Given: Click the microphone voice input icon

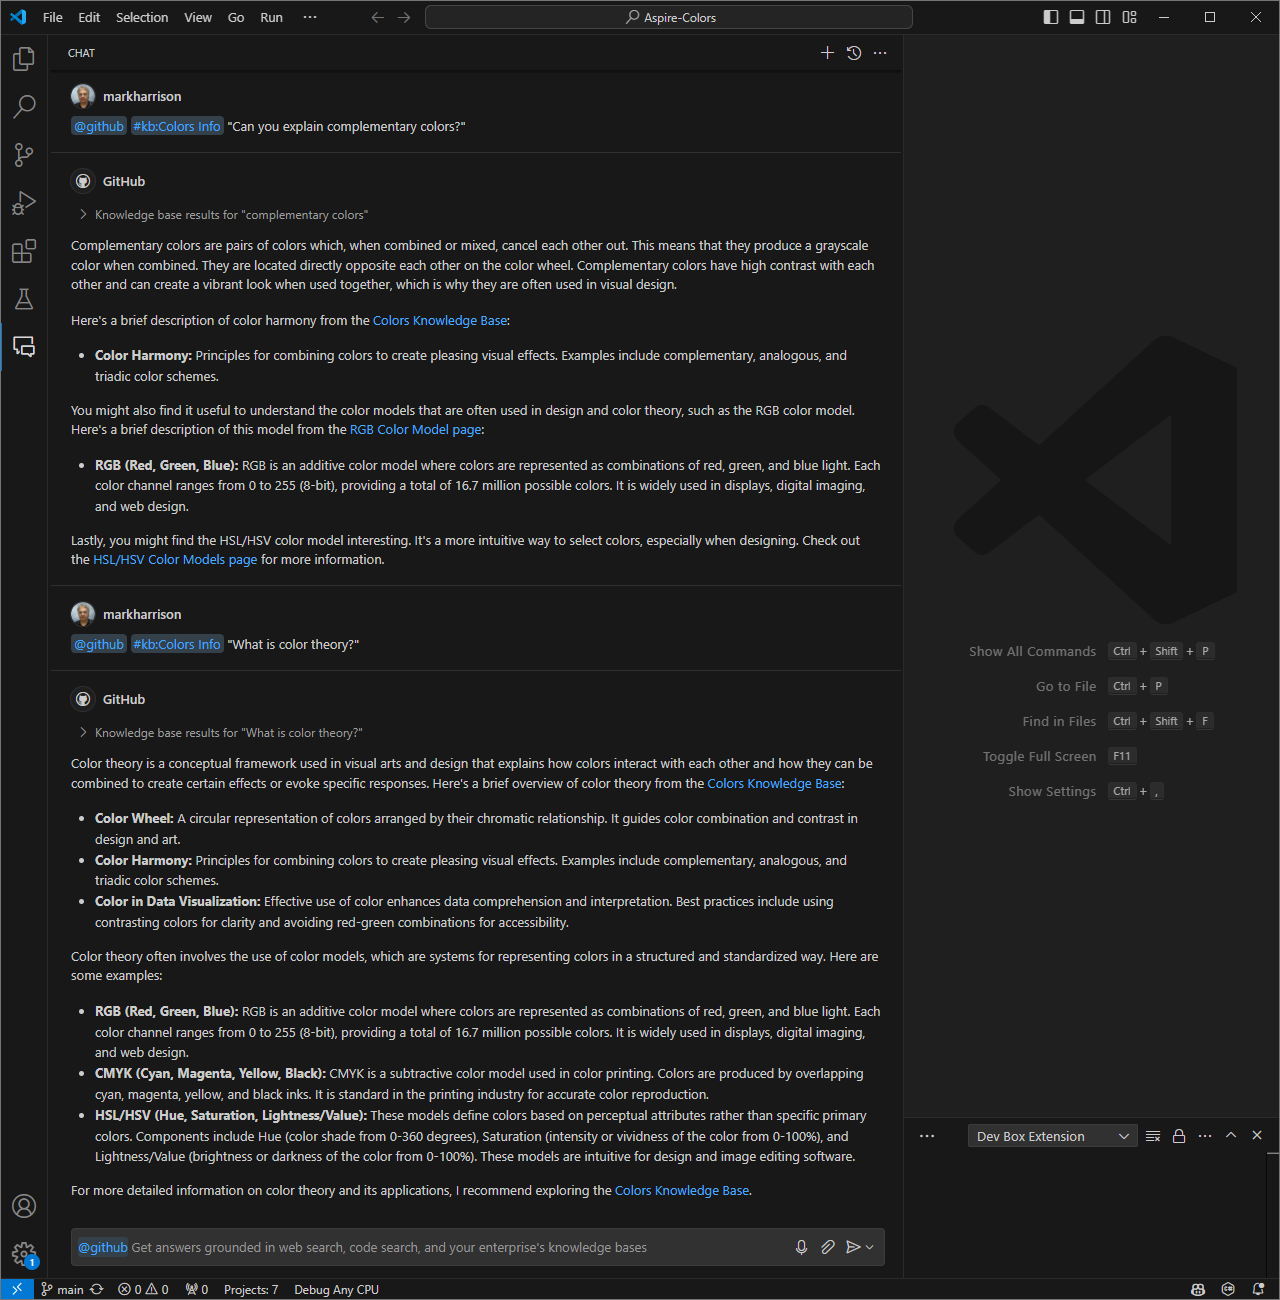Looking at the screenshot, I should coord(801,1247).
